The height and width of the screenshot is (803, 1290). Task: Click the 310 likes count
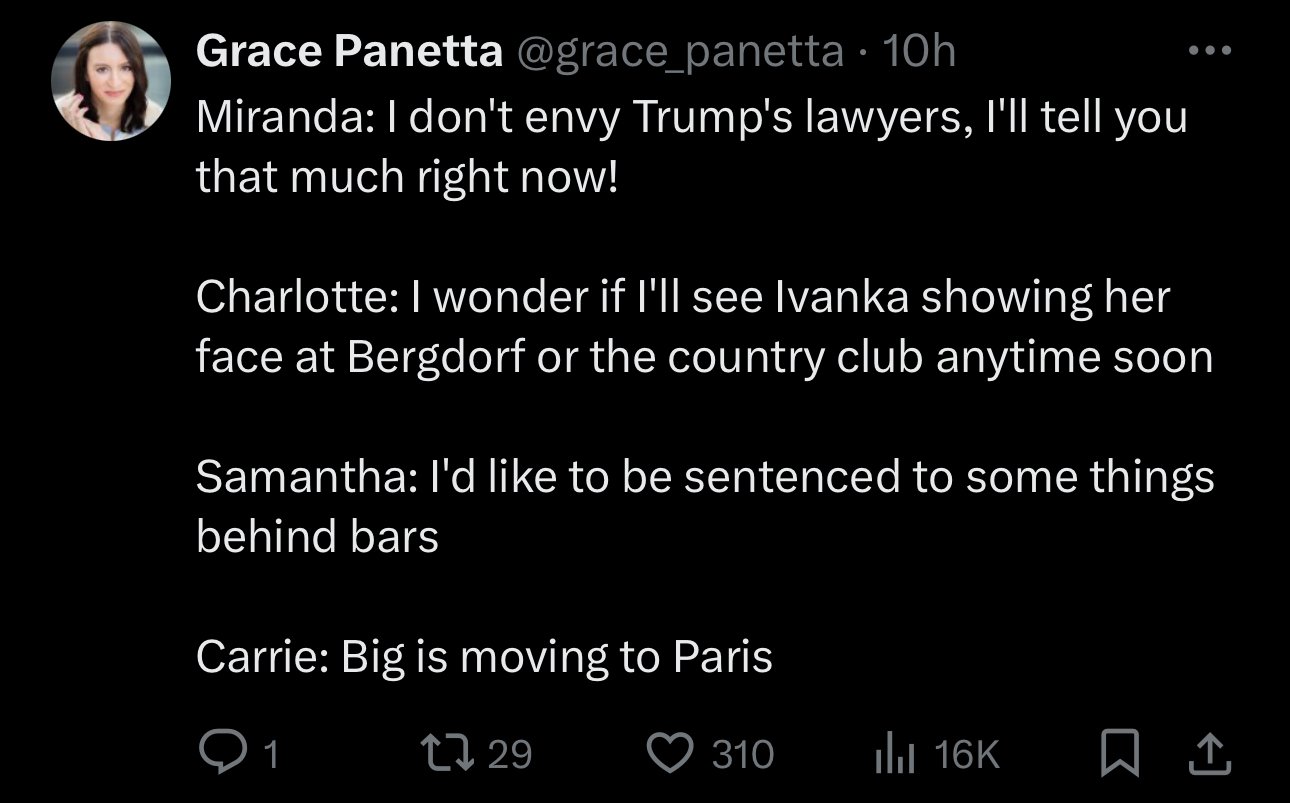(742, 754)
